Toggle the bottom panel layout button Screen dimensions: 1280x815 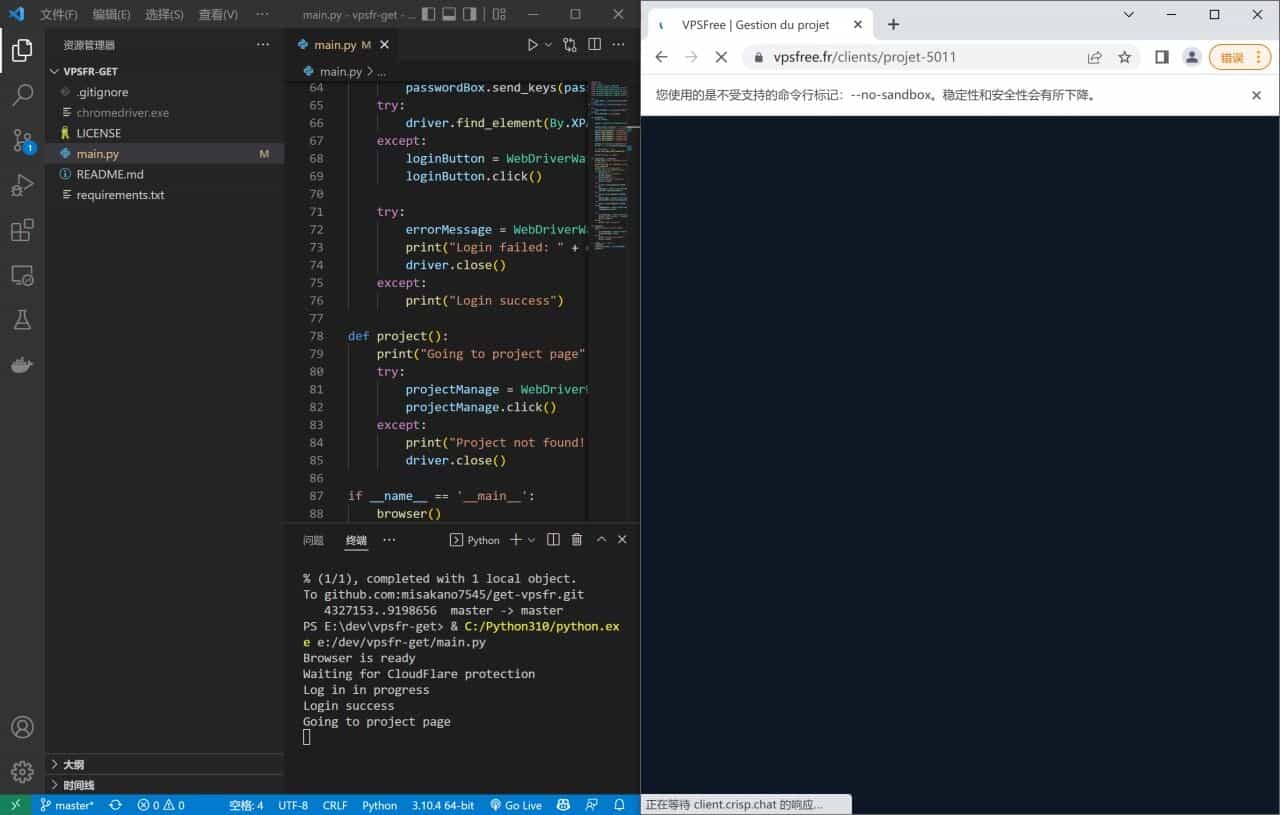pos(449,14)
